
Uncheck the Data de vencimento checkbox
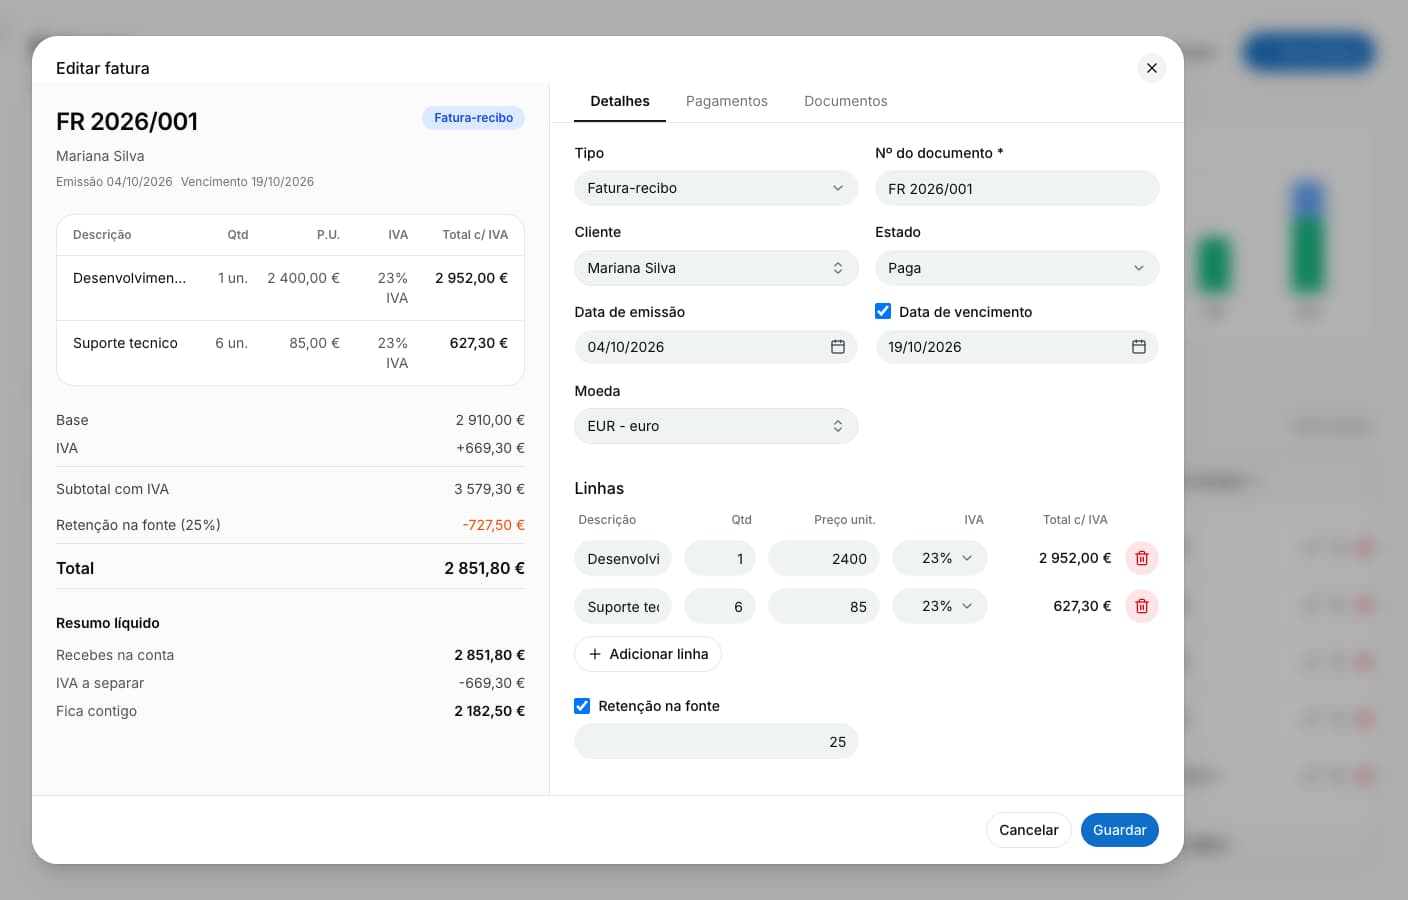tap(883, 311)
